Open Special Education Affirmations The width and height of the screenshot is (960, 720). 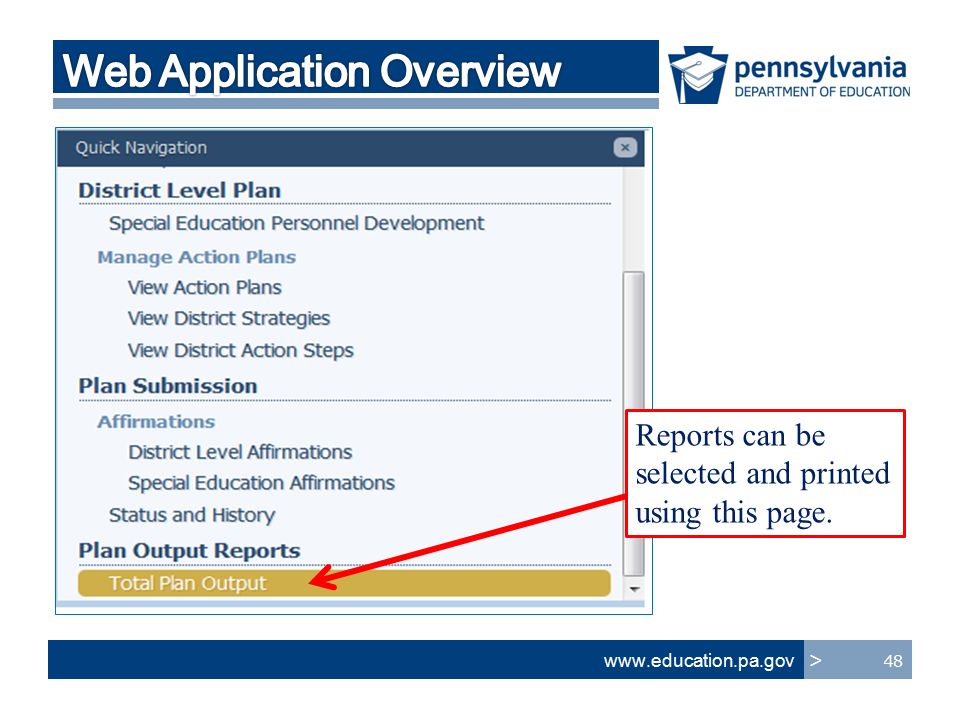[x=261, y=483]
